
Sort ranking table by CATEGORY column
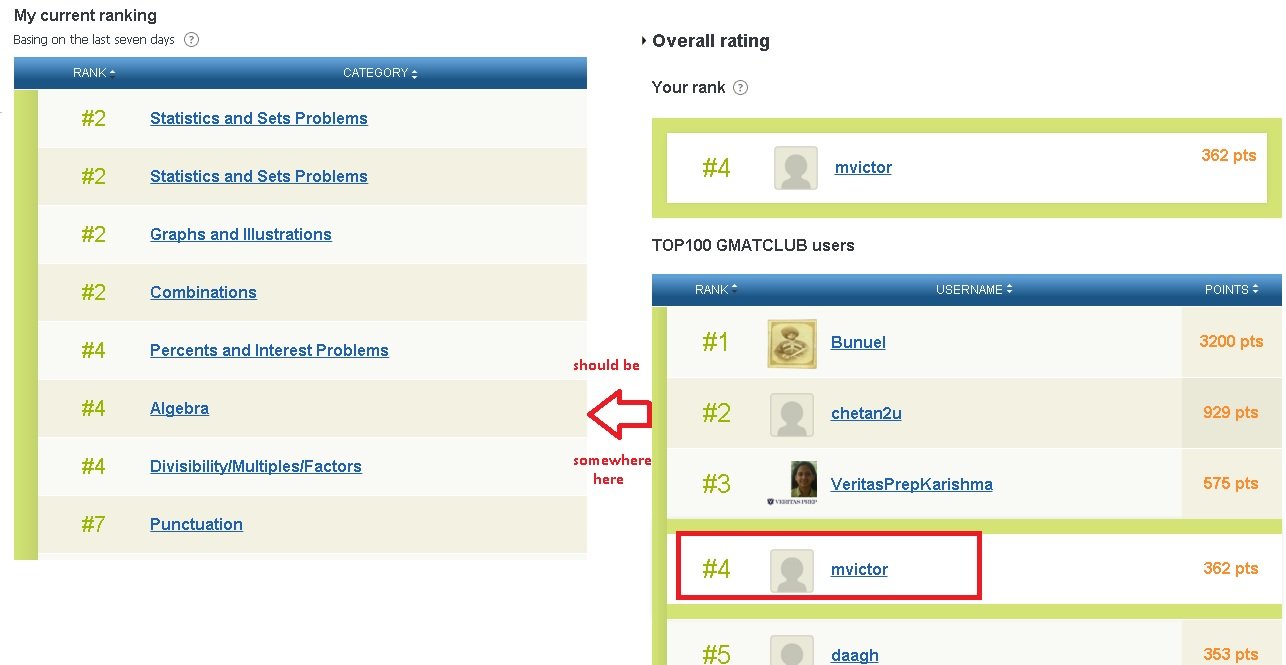pyautogui.click(x=380, y=73)
